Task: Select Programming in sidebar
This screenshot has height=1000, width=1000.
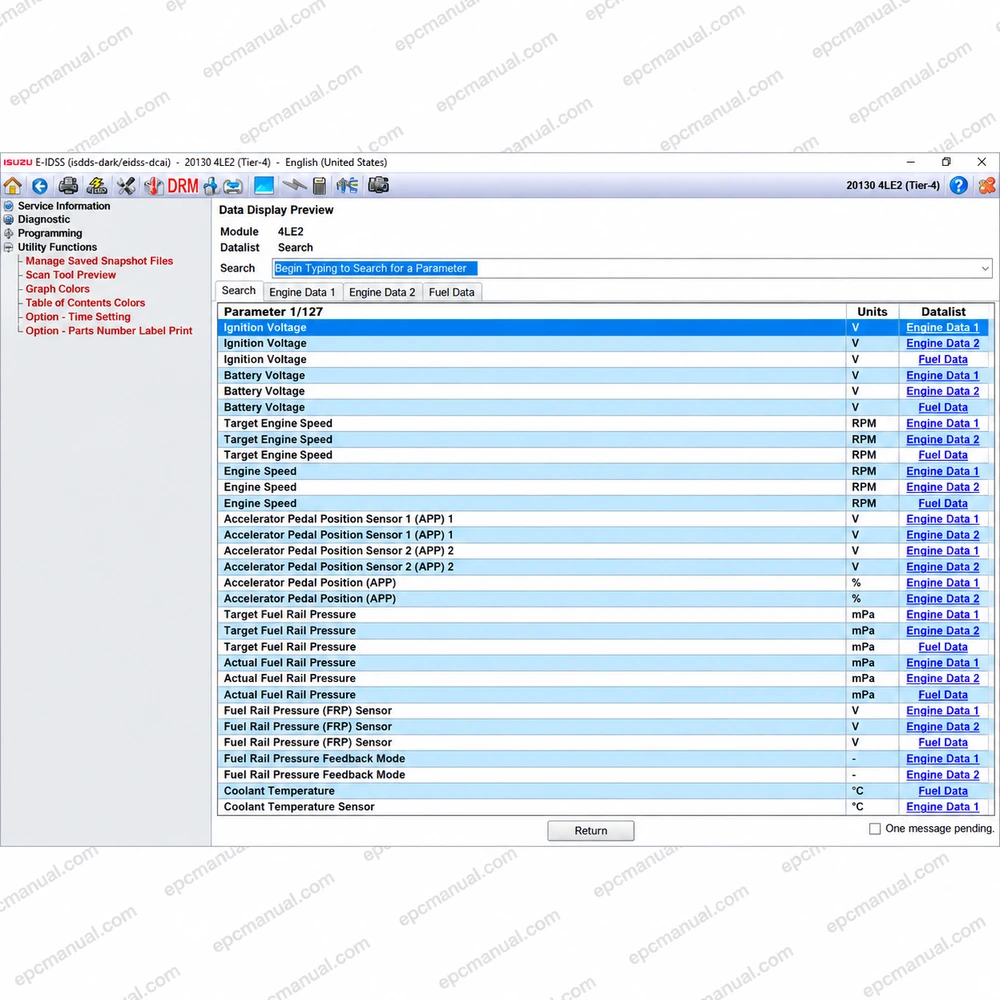Action: pos(50,233)
